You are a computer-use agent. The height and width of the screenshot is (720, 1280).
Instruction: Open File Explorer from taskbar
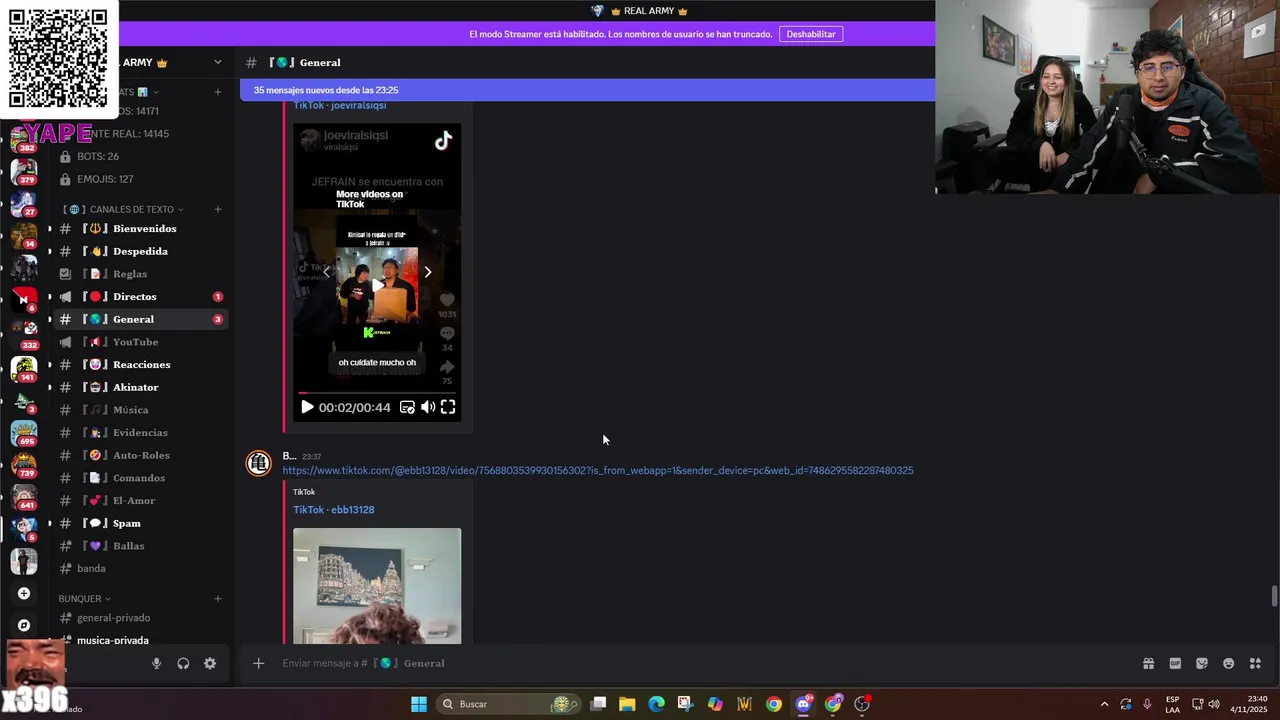(627, 704)
